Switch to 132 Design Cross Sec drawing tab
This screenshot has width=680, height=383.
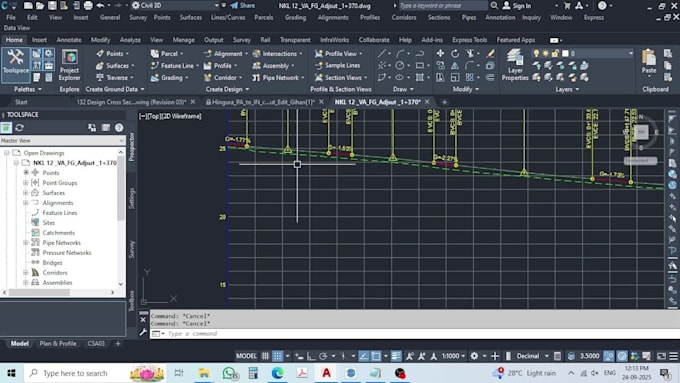pos(131,102)
